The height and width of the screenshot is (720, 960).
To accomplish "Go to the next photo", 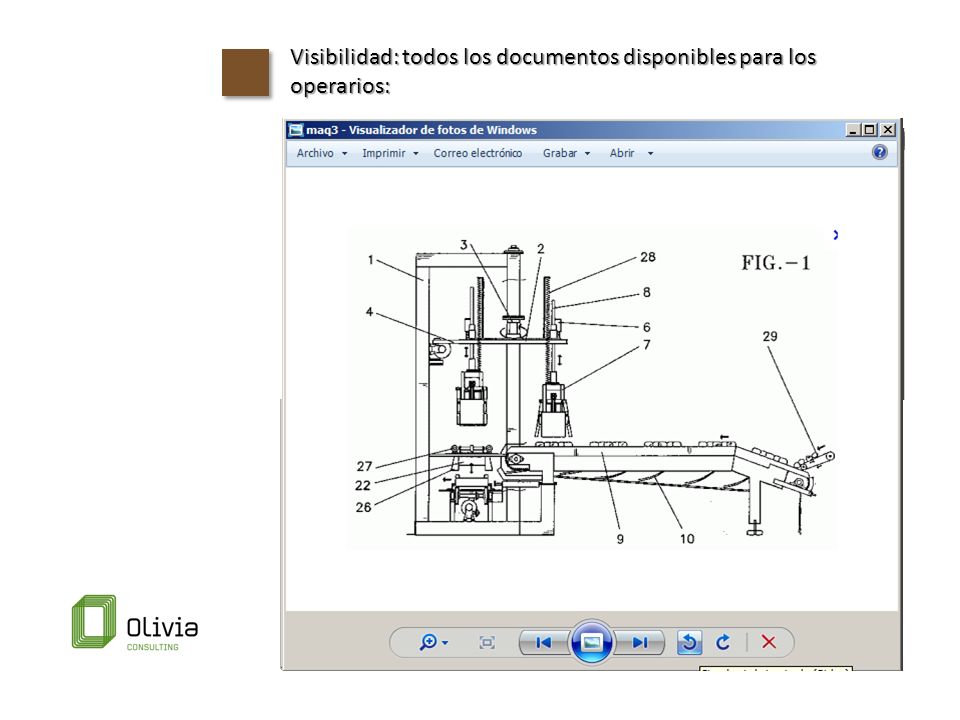I will [640, 642].
